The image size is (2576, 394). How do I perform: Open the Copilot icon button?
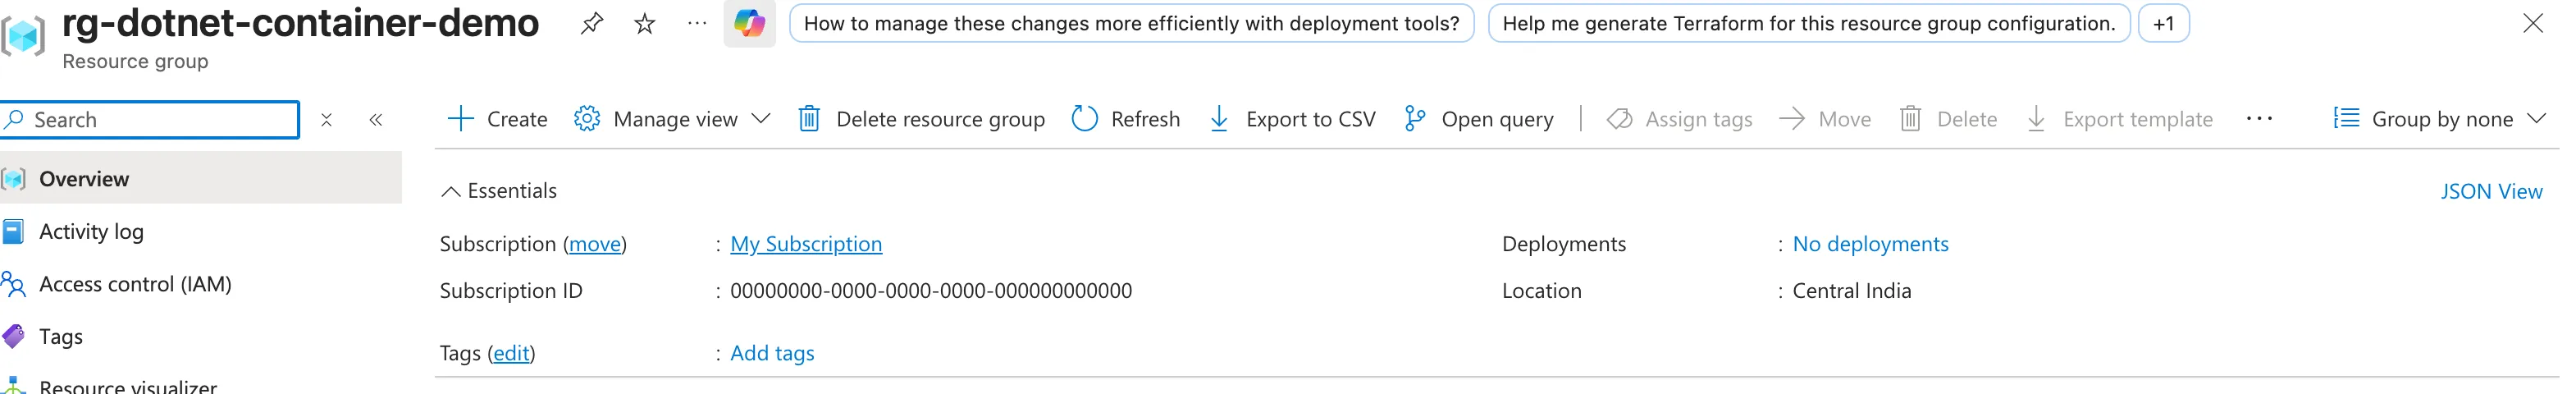click(749, 23)
